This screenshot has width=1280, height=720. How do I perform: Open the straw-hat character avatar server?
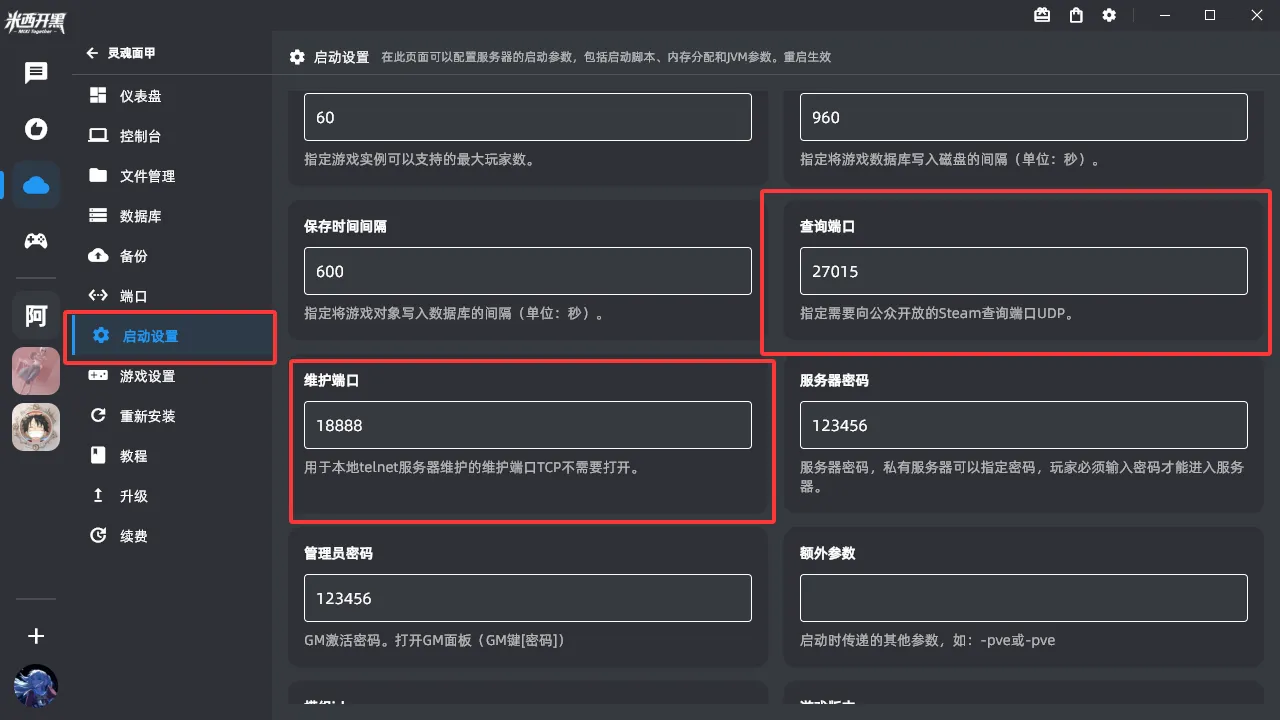pyautogui.click(x=36, y=427)
